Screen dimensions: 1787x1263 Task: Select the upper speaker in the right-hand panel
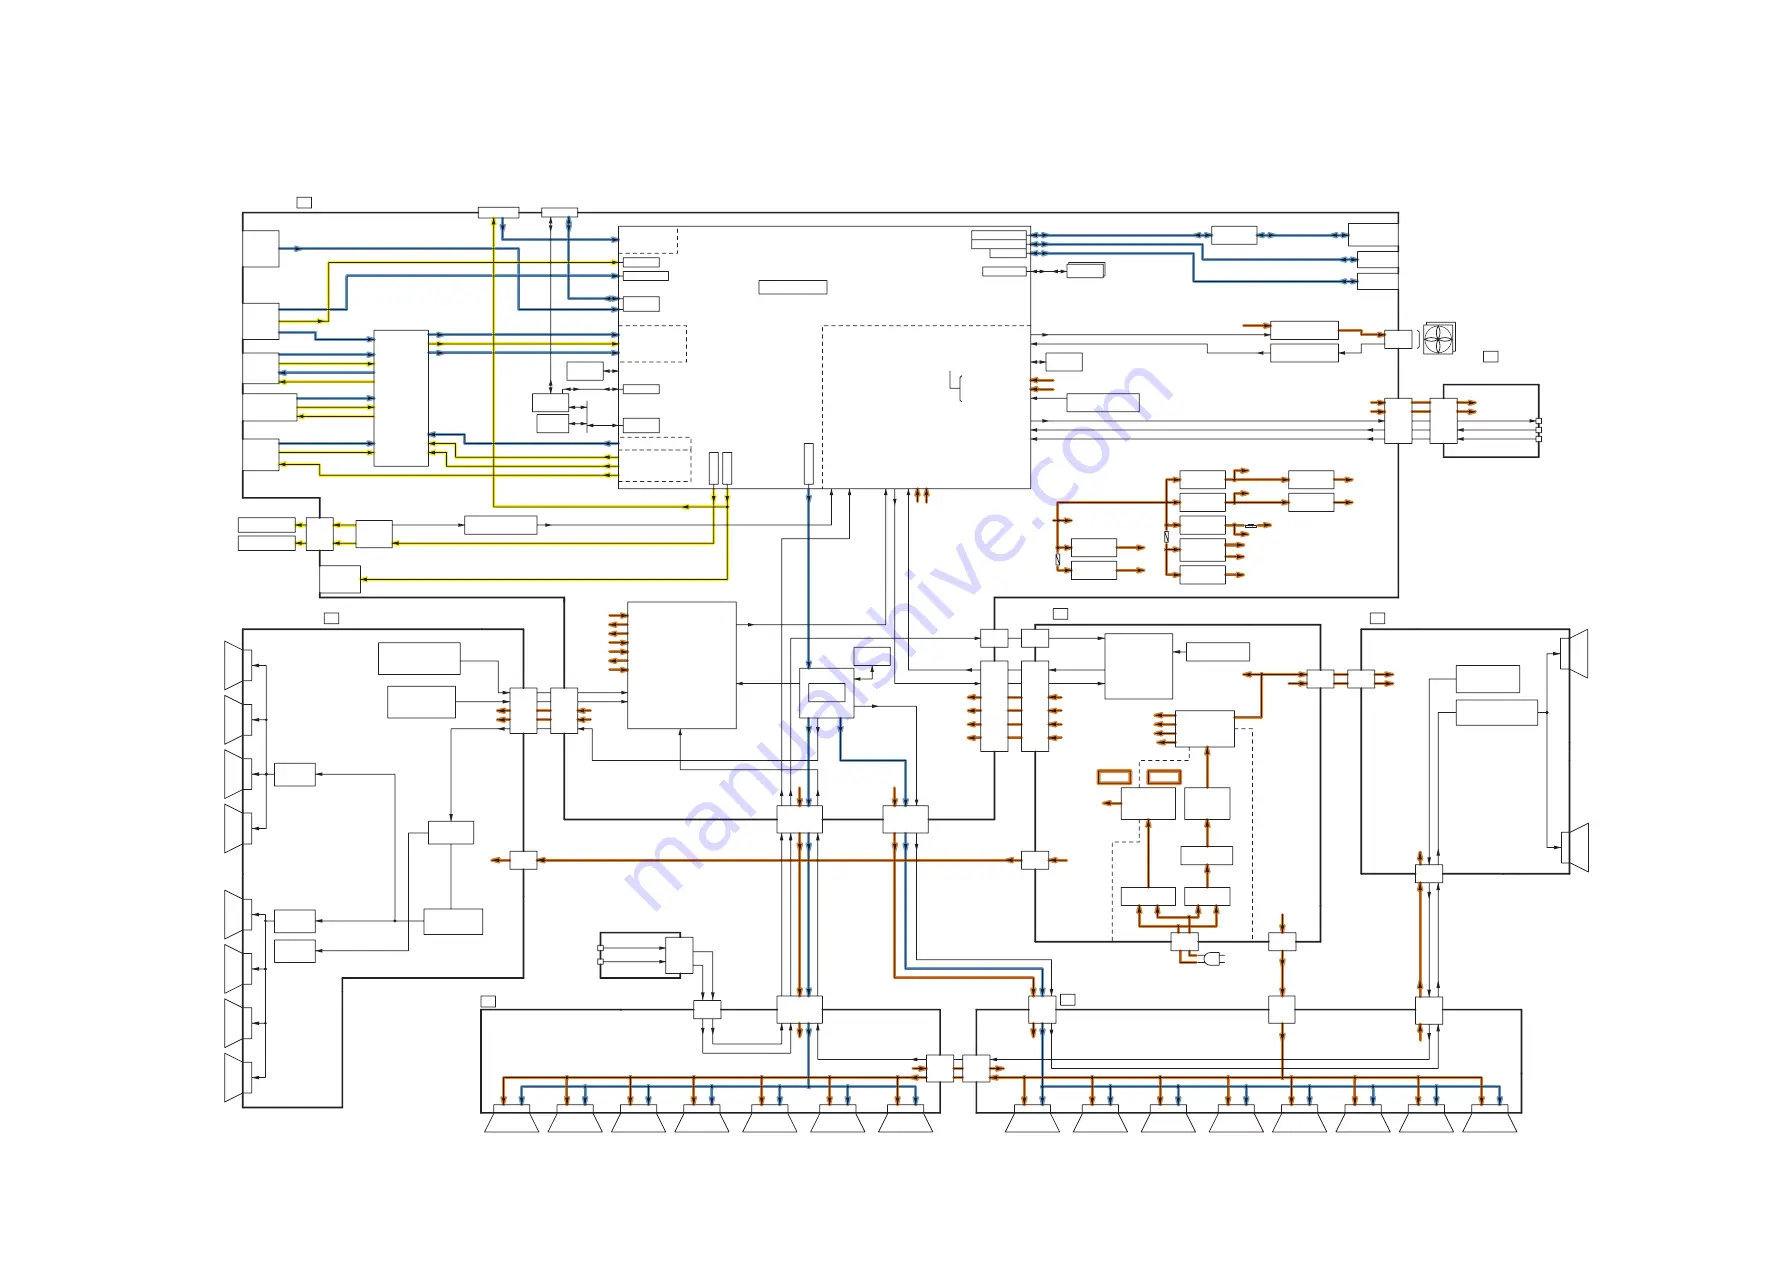click(x=1574, y=654)
